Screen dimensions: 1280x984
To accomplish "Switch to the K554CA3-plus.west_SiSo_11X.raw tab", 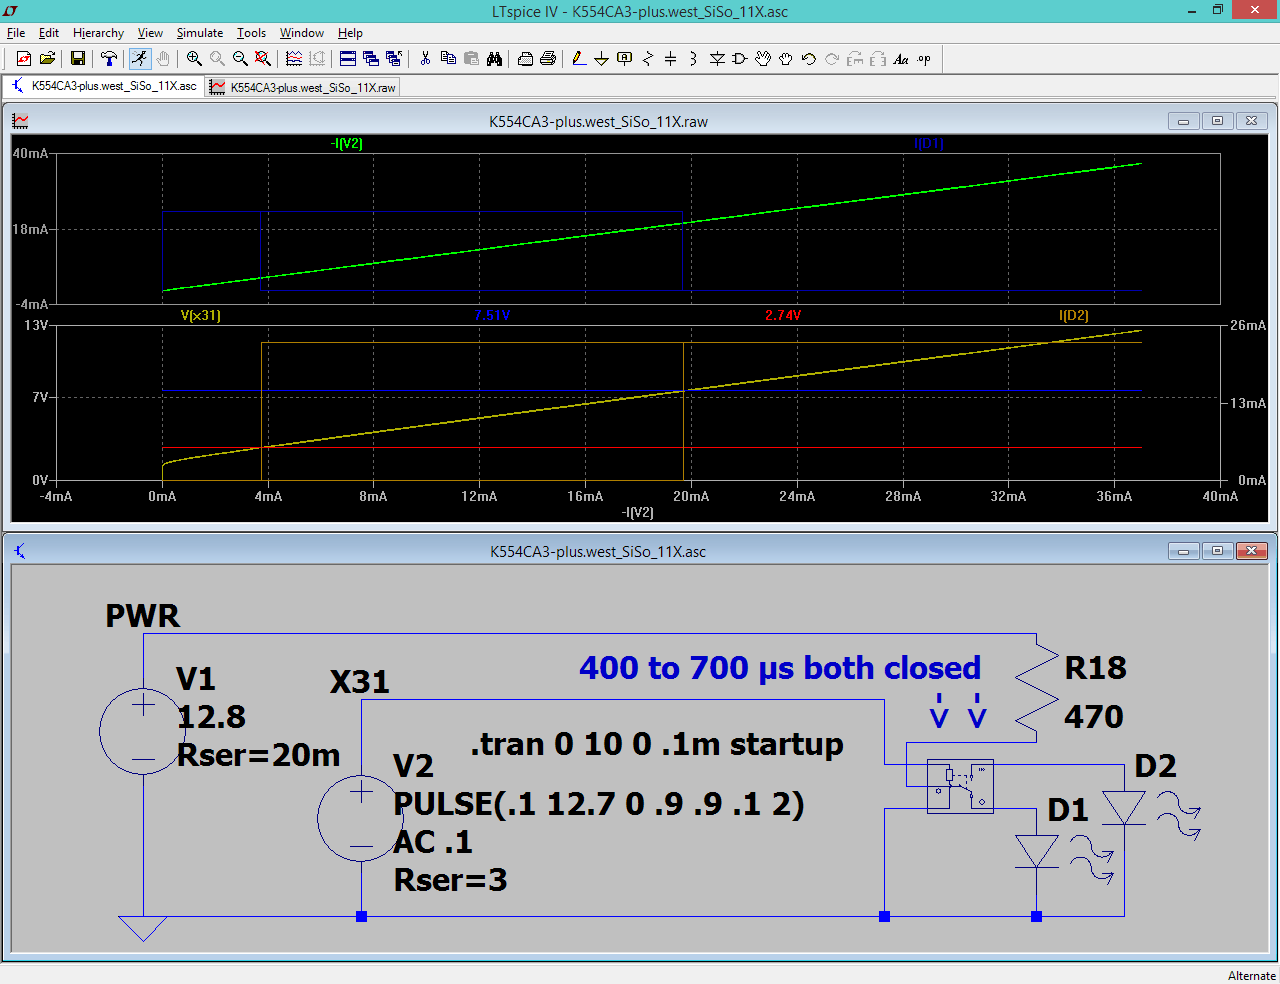I will pos(303,87).
